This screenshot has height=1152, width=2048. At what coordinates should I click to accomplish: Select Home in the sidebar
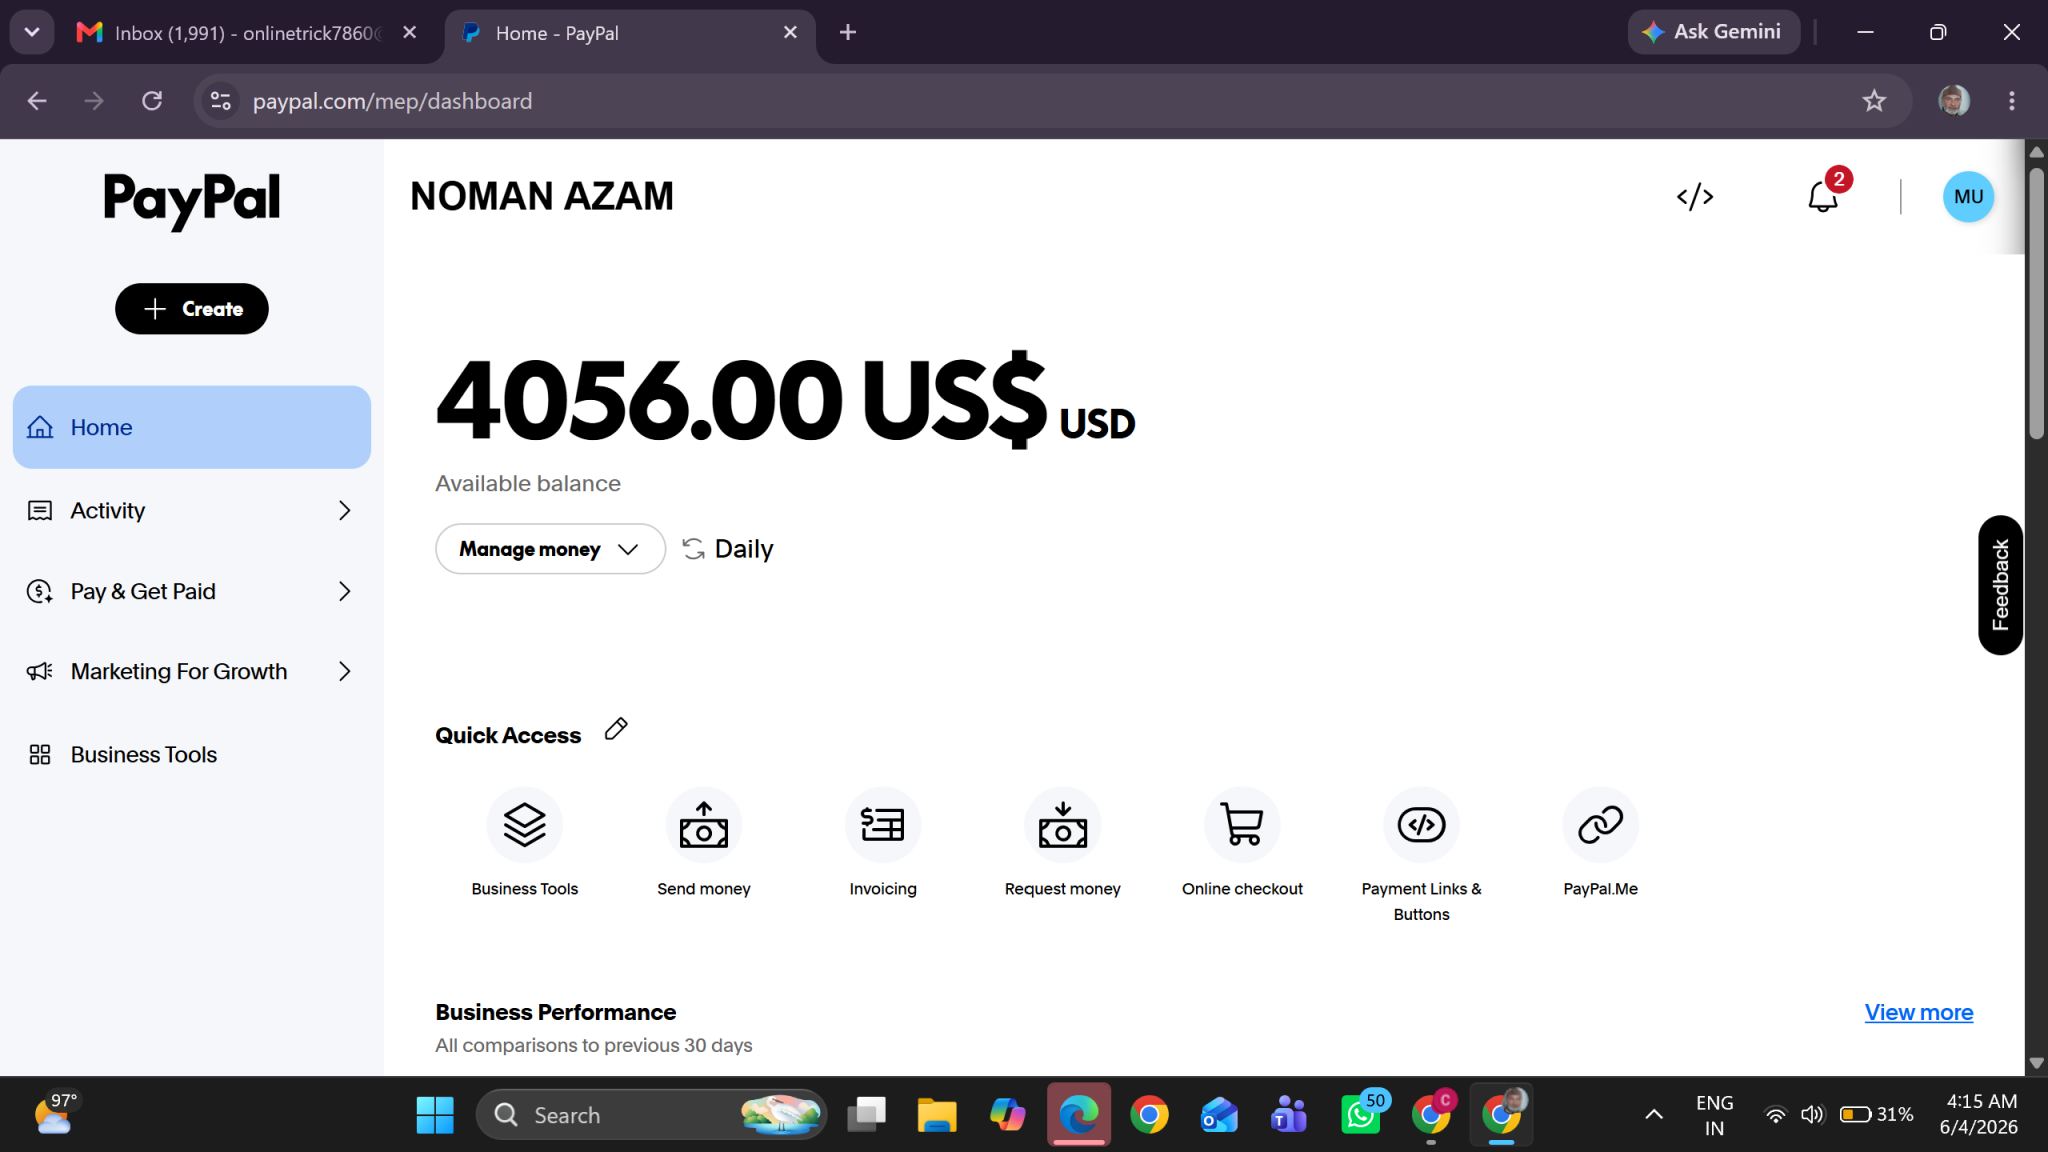pos(192,427)
